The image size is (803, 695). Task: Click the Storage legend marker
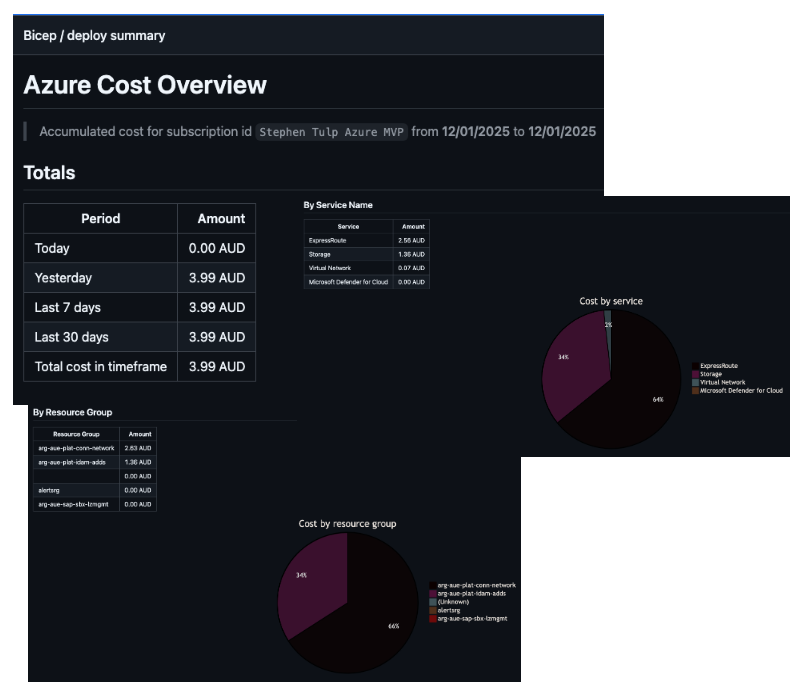pyautogui.click(x=694, y=374)
